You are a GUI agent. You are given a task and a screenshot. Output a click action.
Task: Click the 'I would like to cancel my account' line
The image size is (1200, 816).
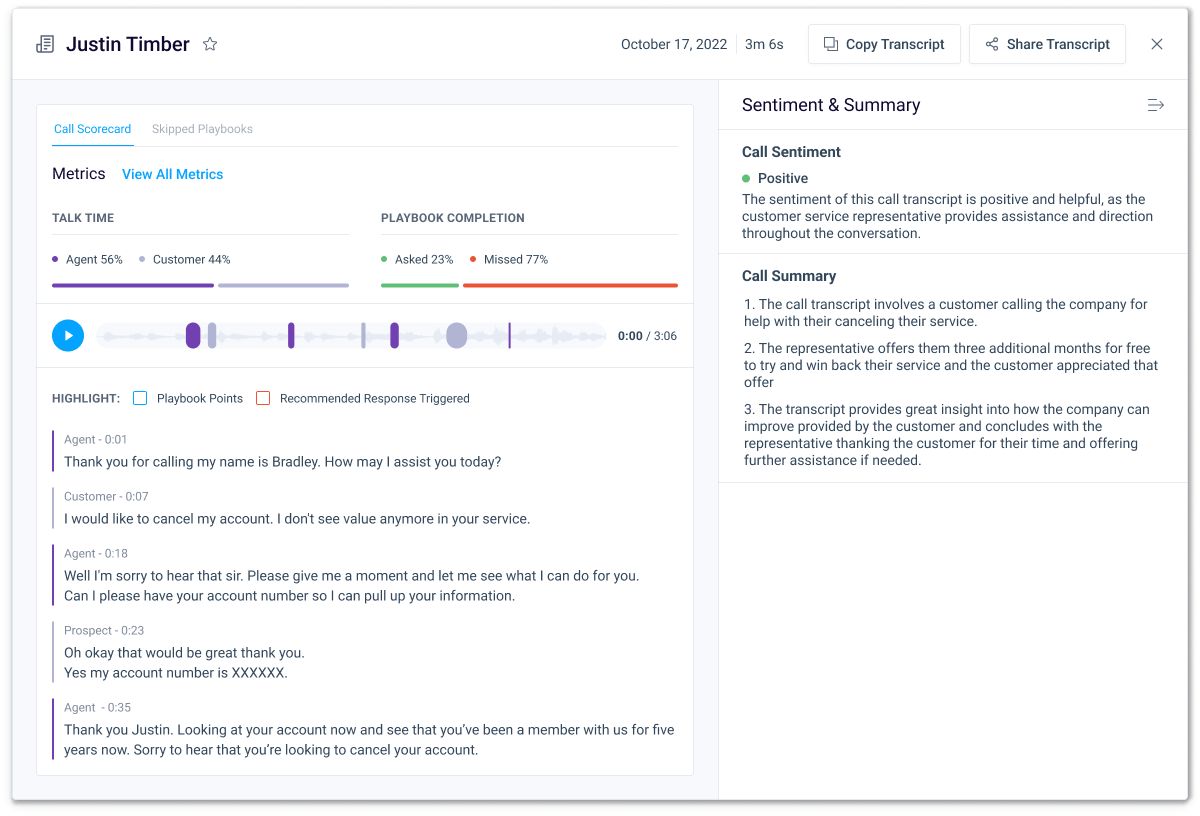(297, 519)
